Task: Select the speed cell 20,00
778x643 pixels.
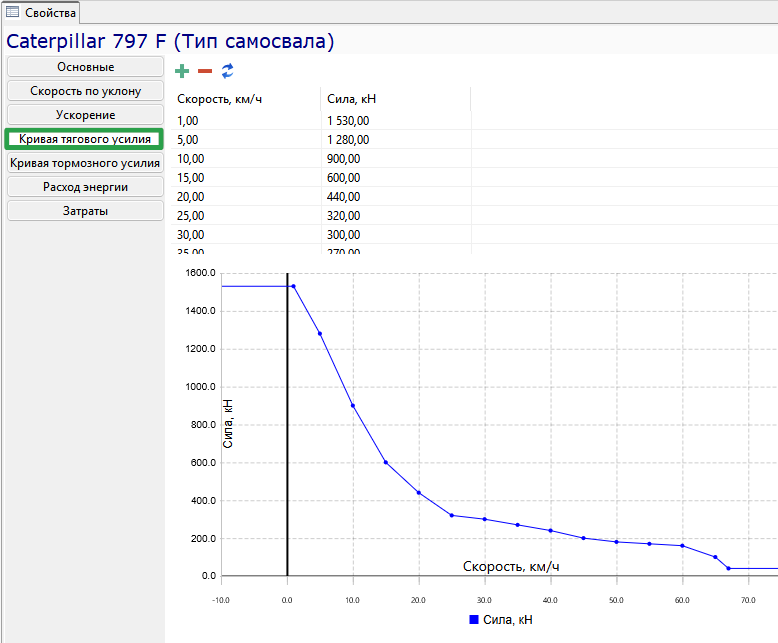Action: click(246, 196)
